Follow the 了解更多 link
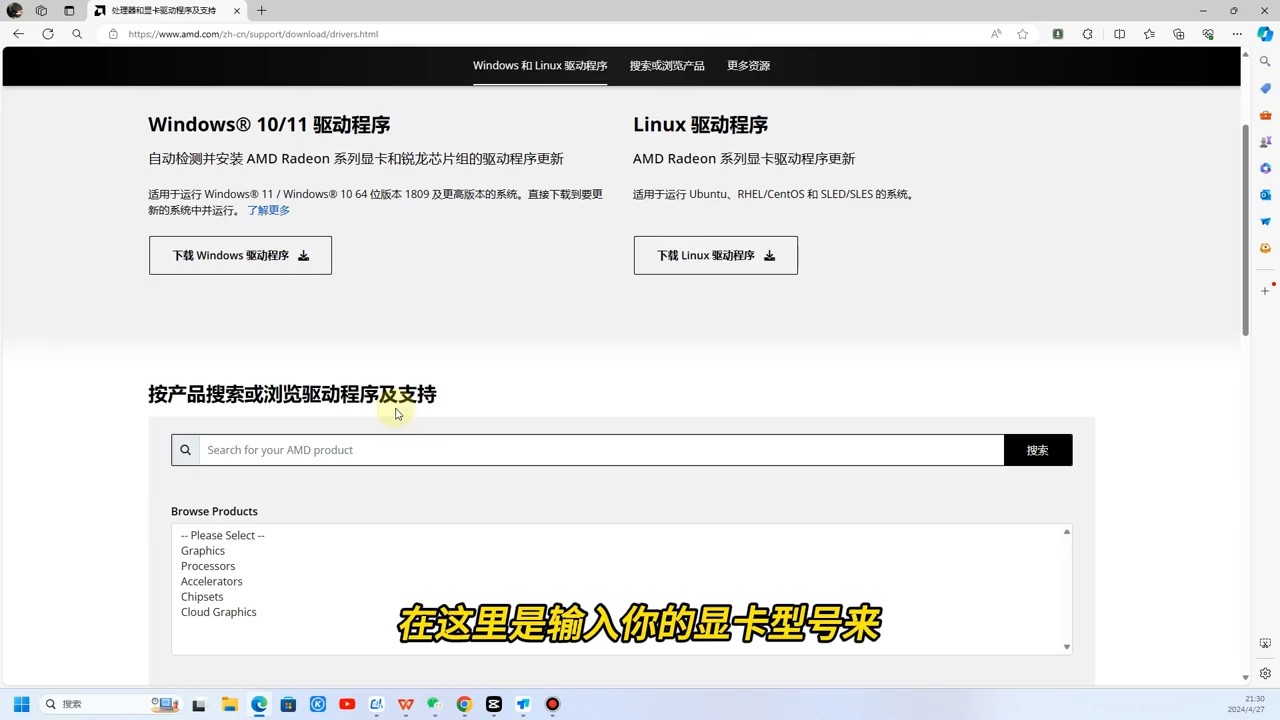Image resolution: width=1280 pixels, height=720 pixels. (269, 210)
